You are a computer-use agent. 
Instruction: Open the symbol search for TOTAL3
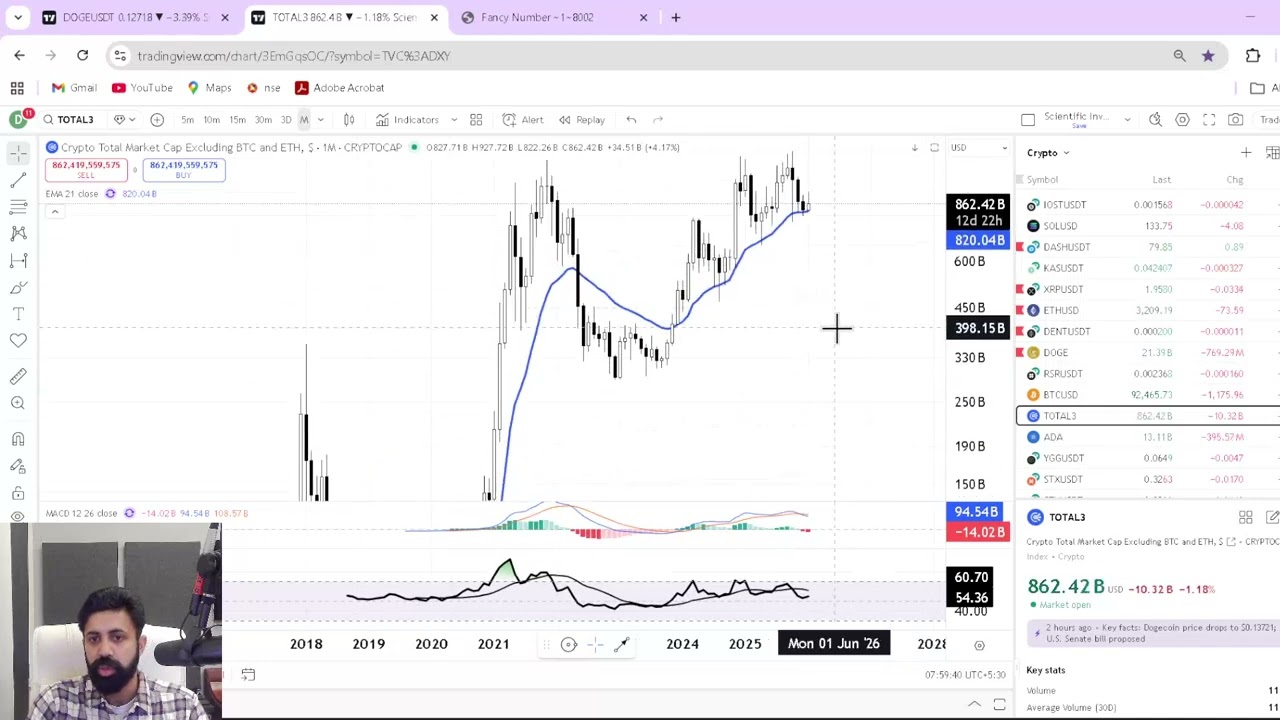pyautogui.click(x=68, y=120)
